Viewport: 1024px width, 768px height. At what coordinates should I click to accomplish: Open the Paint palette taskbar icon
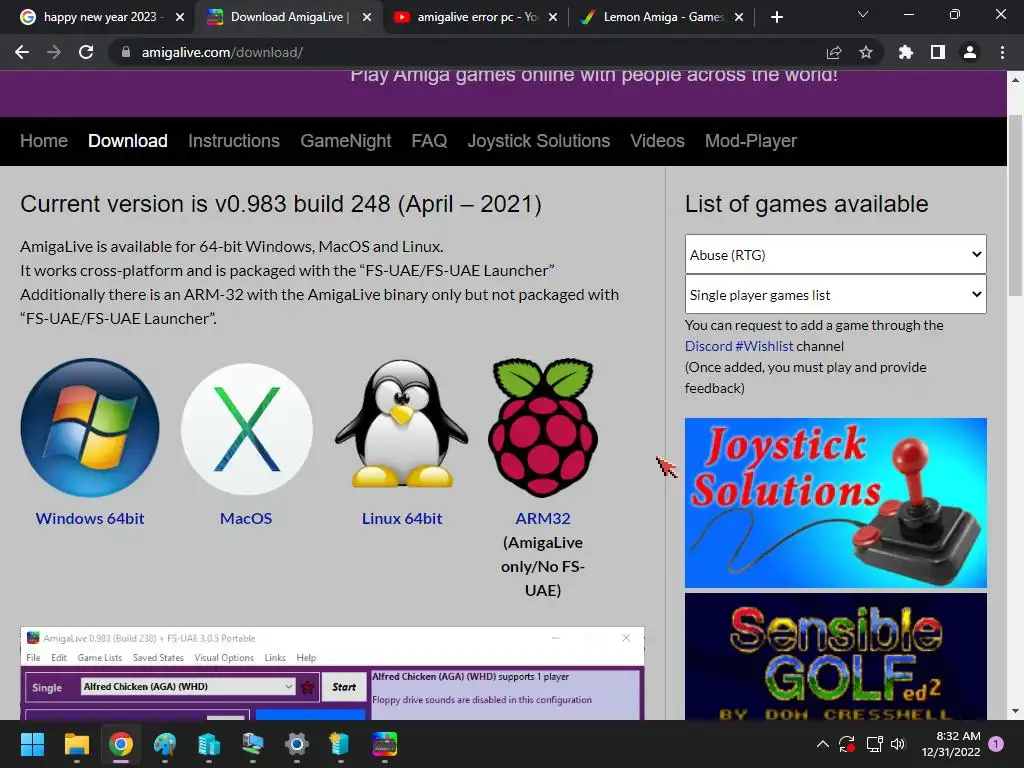pos(165,744)
